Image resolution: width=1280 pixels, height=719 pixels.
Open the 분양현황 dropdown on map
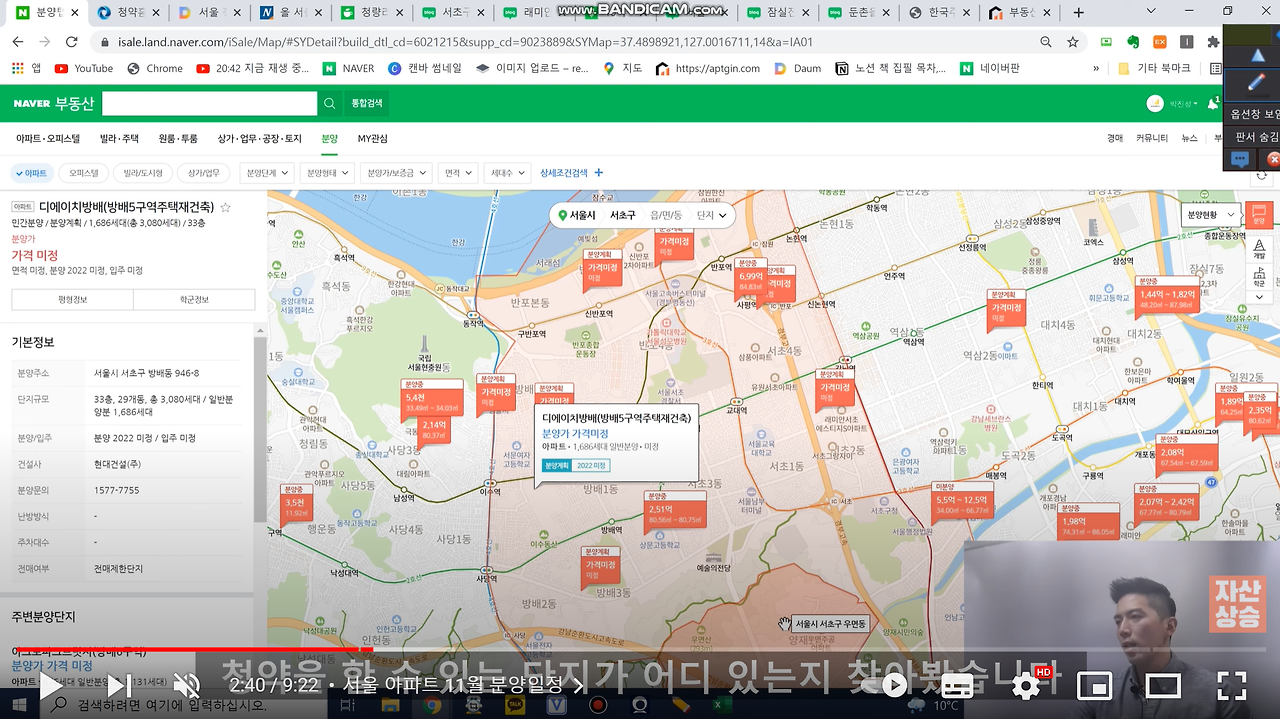pos(1209,215)
